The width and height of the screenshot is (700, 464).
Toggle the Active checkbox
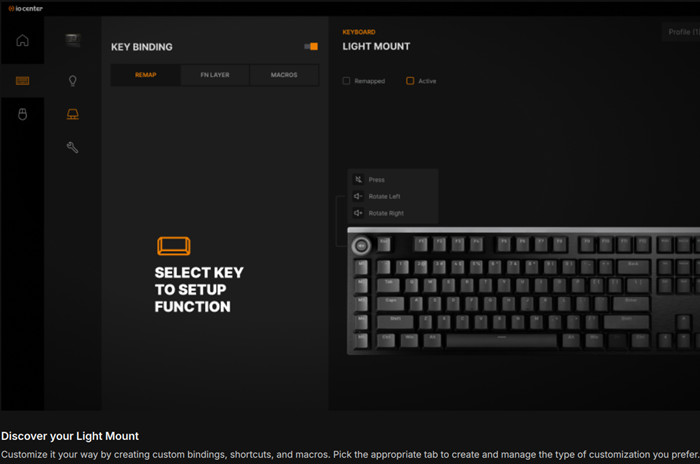tap(410, 81)
